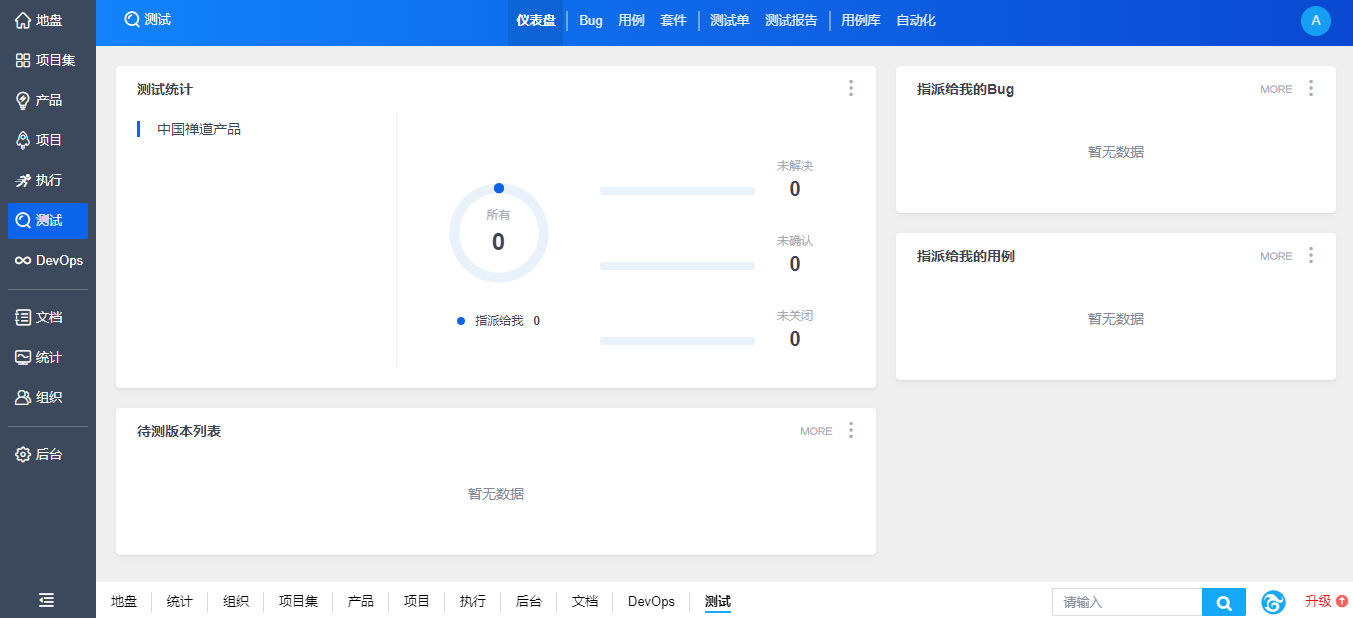
Task: Open 测试统计 panel three-dot menu
Action: coord(851,89)
